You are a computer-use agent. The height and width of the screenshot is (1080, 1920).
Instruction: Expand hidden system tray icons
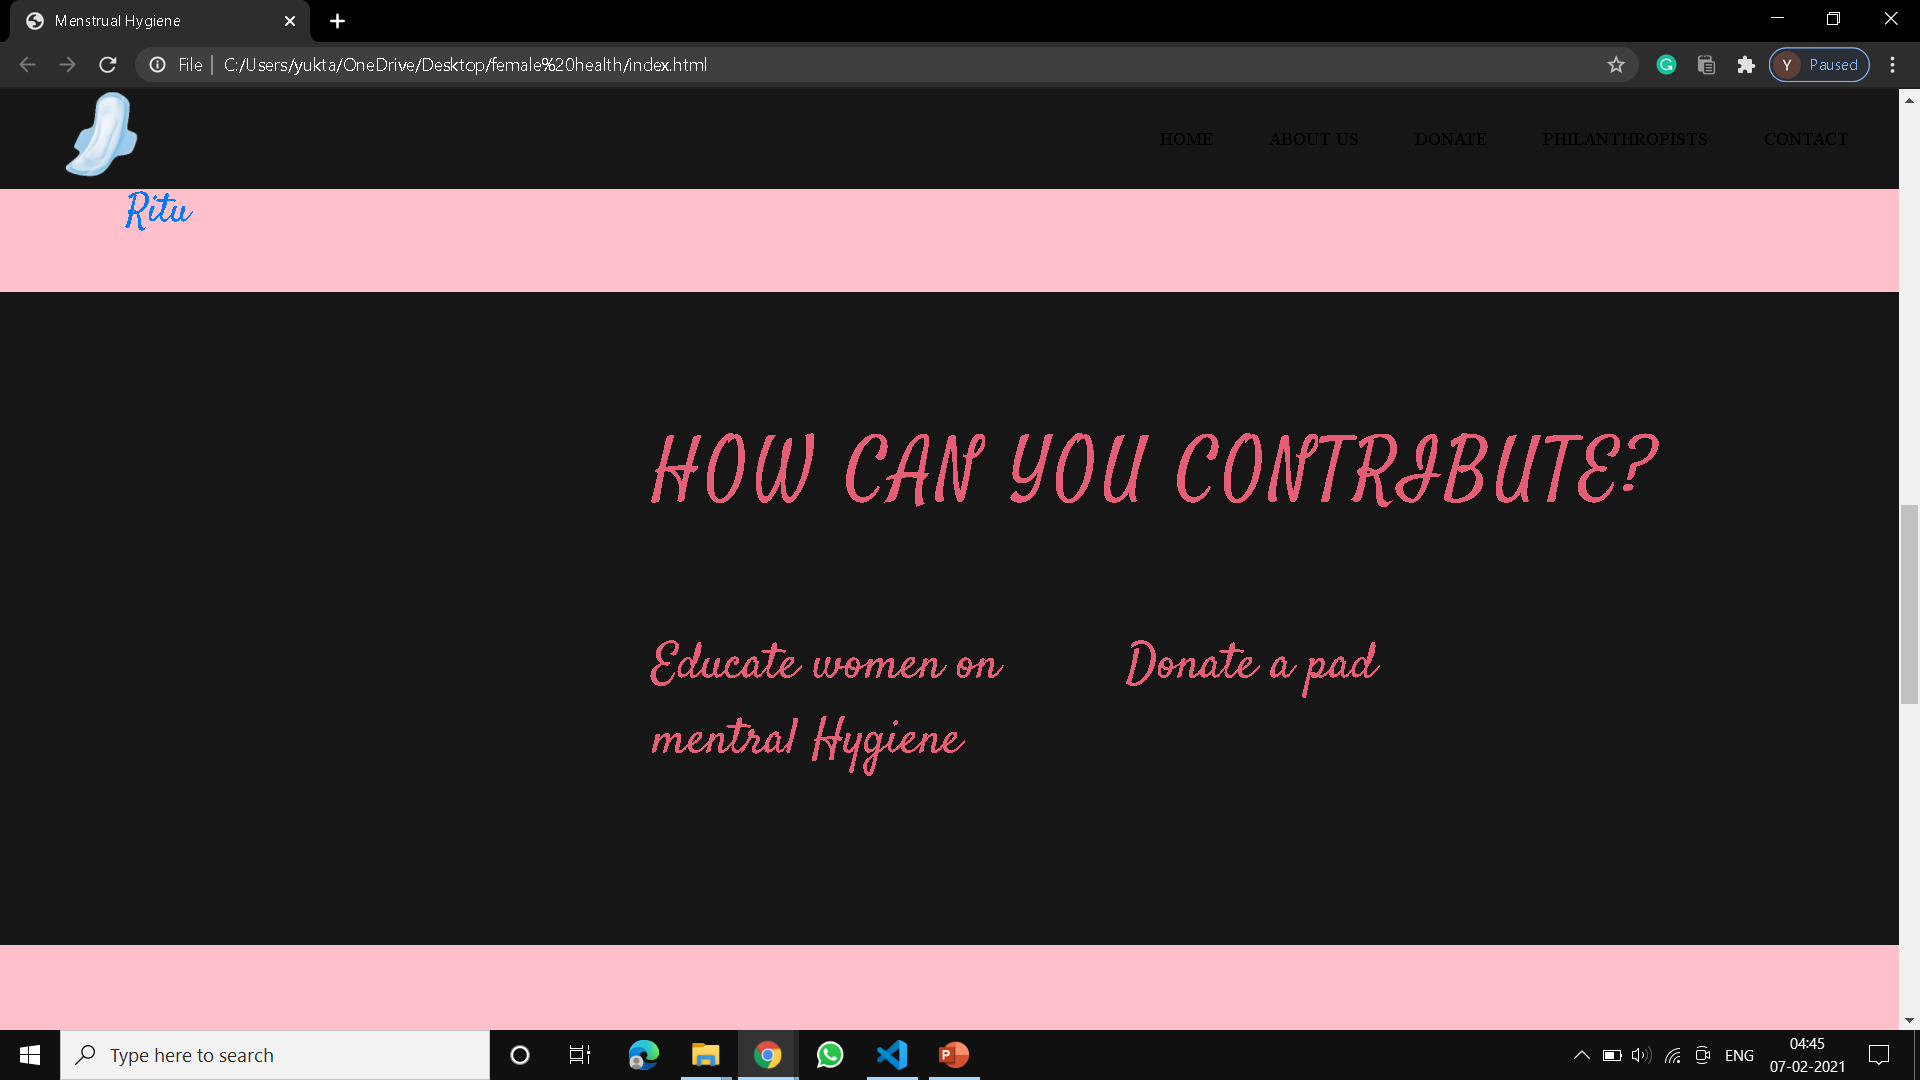pyautogui.click(x=1581, y=1055)
